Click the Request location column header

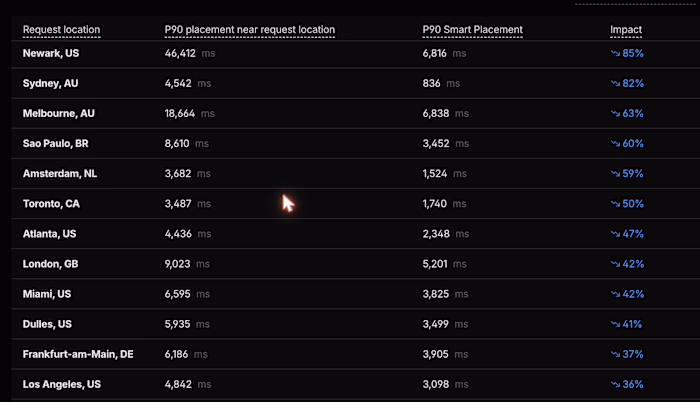(x=62, y=29)
